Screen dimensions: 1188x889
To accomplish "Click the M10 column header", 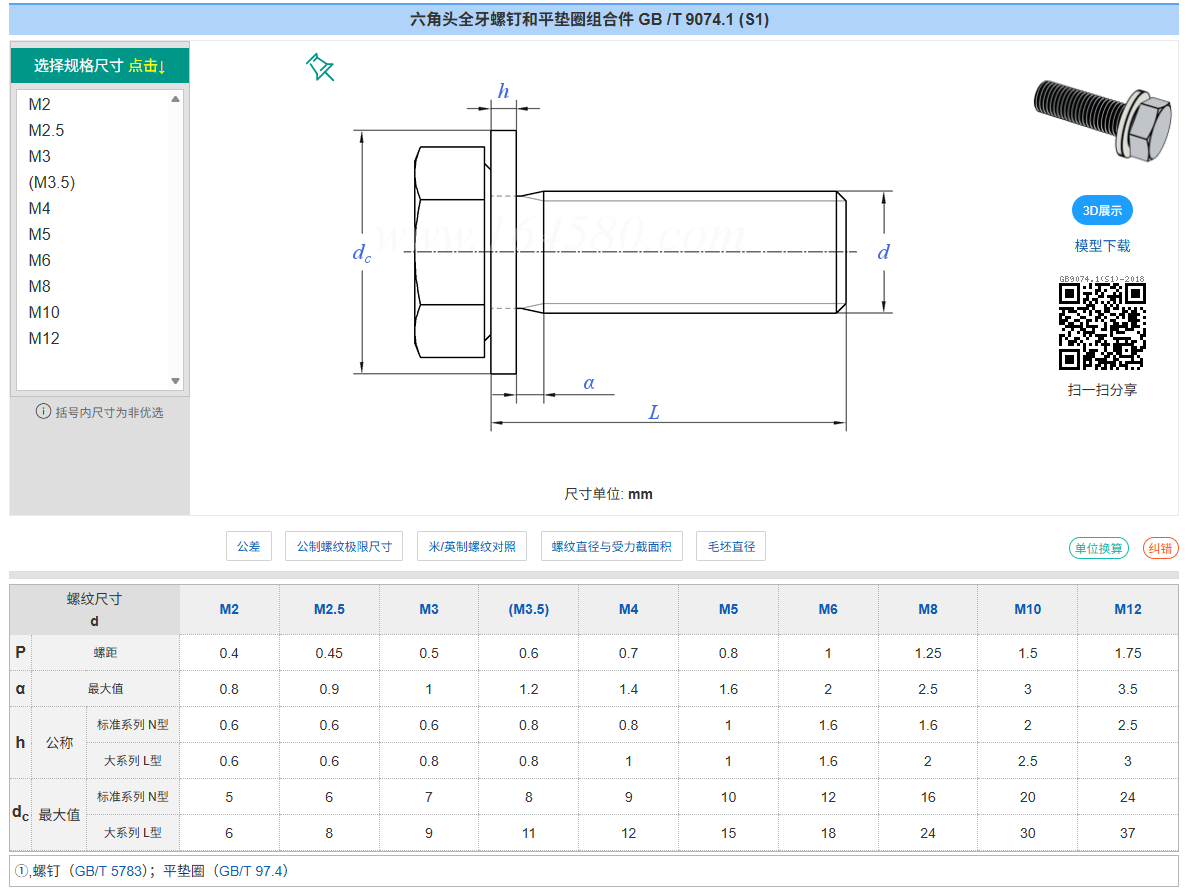I will (x=1027, y=609).
